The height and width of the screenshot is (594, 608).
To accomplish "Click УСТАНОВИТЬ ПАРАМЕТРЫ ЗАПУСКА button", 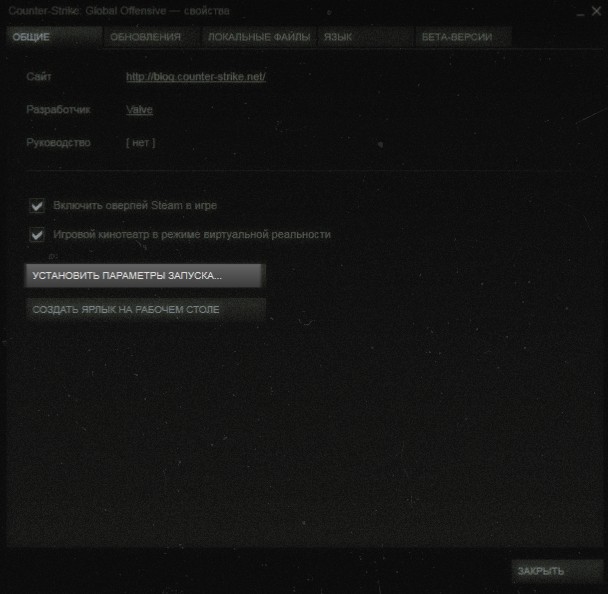I will 145,276.
